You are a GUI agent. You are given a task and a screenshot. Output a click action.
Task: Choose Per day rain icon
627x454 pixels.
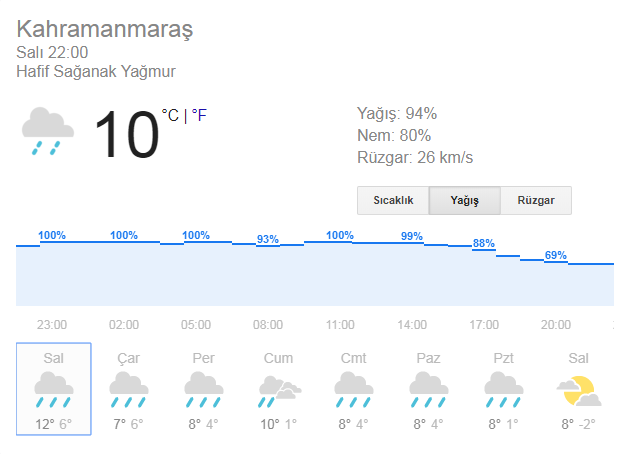pos(204,390)
